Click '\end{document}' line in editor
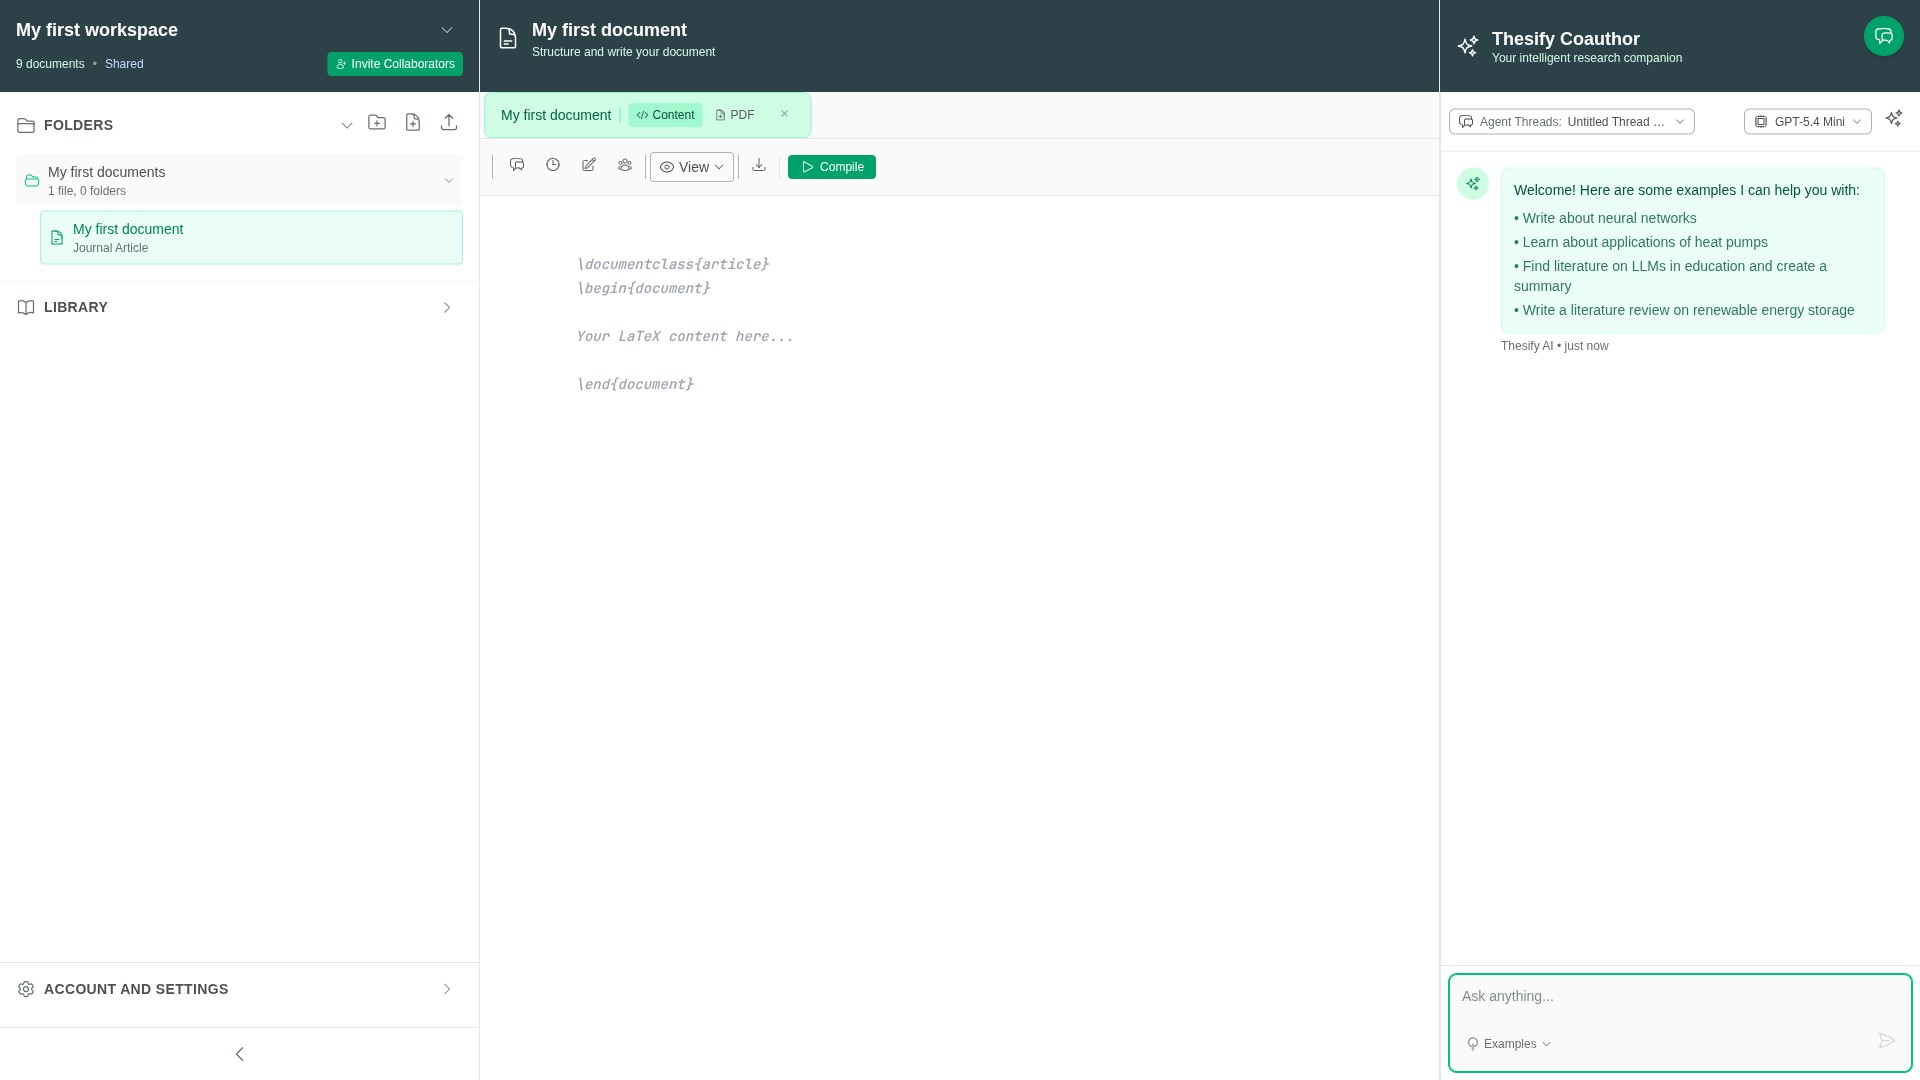1920x1080 pixels. click(x=635, y=385)
